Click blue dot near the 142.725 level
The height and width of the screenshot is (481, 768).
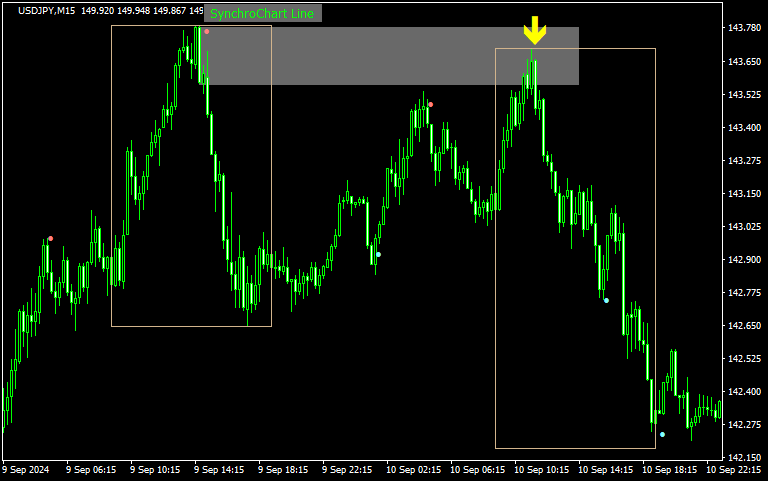click(x=606, y=300)
